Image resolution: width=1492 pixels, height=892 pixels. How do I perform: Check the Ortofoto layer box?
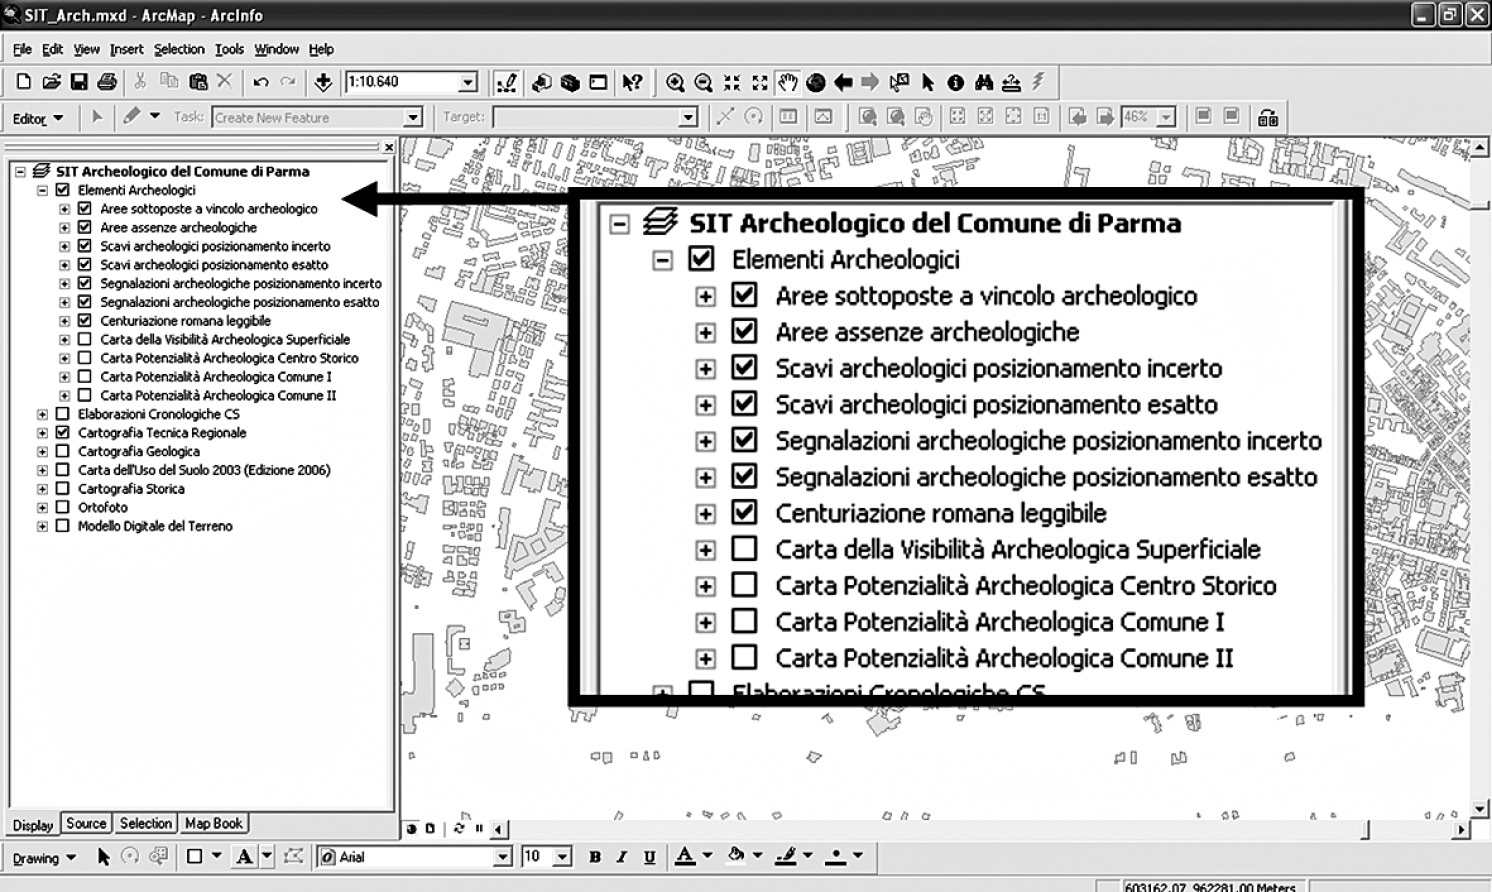(x=63, y=508)
